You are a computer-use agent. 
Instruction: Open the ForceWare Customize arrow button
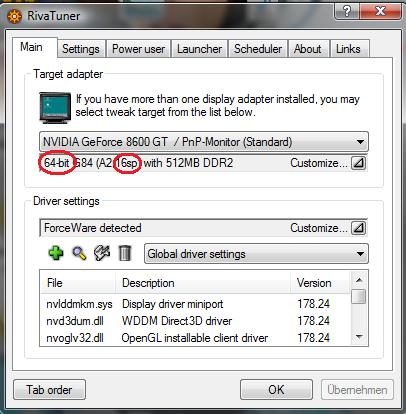tap(359, 228)
